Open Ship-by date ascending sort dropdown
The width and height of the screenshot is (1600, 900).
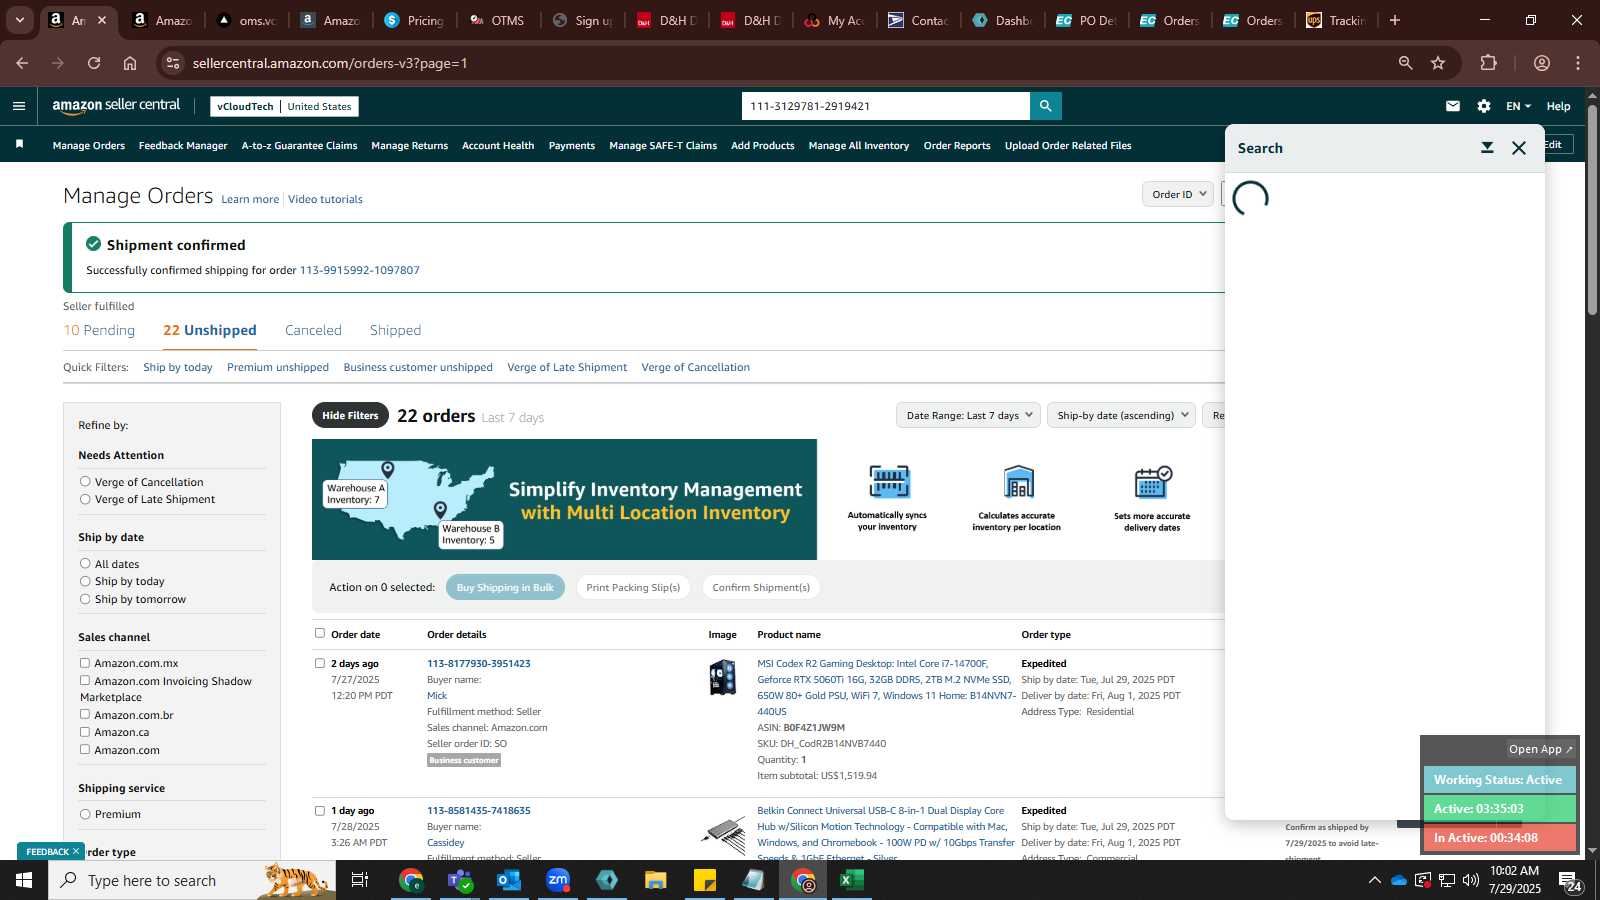1121,415
